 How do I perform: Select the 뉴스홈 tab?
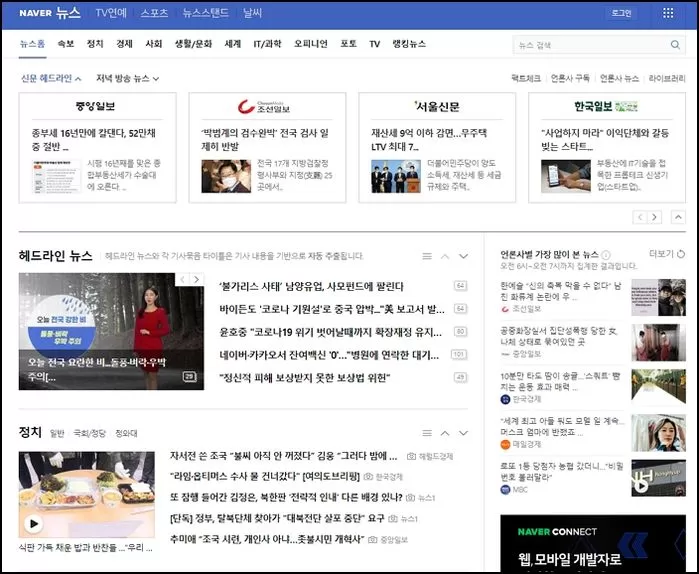32,44
